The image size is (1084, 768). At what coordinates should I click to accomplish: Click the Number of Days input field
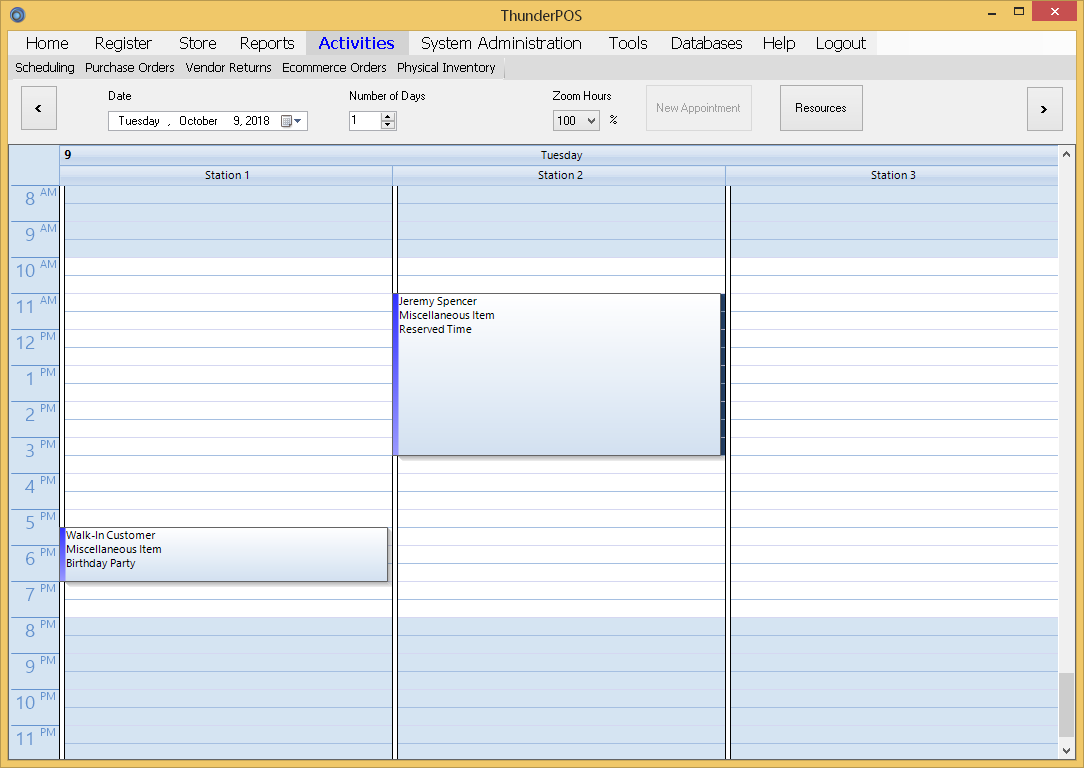pos(365,121)
